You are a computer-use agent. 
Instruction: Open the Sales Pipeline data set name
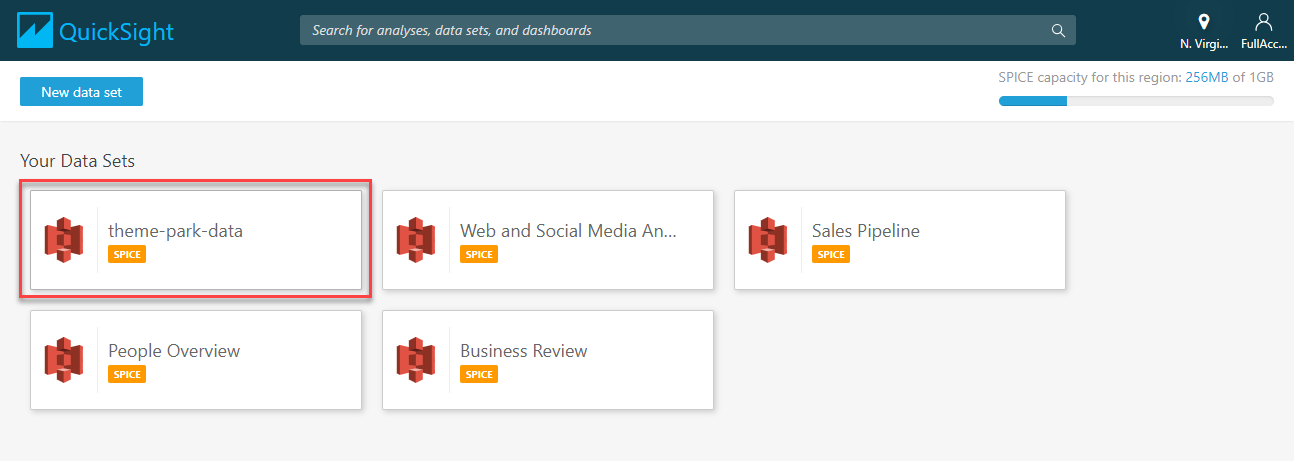point(866,231)
